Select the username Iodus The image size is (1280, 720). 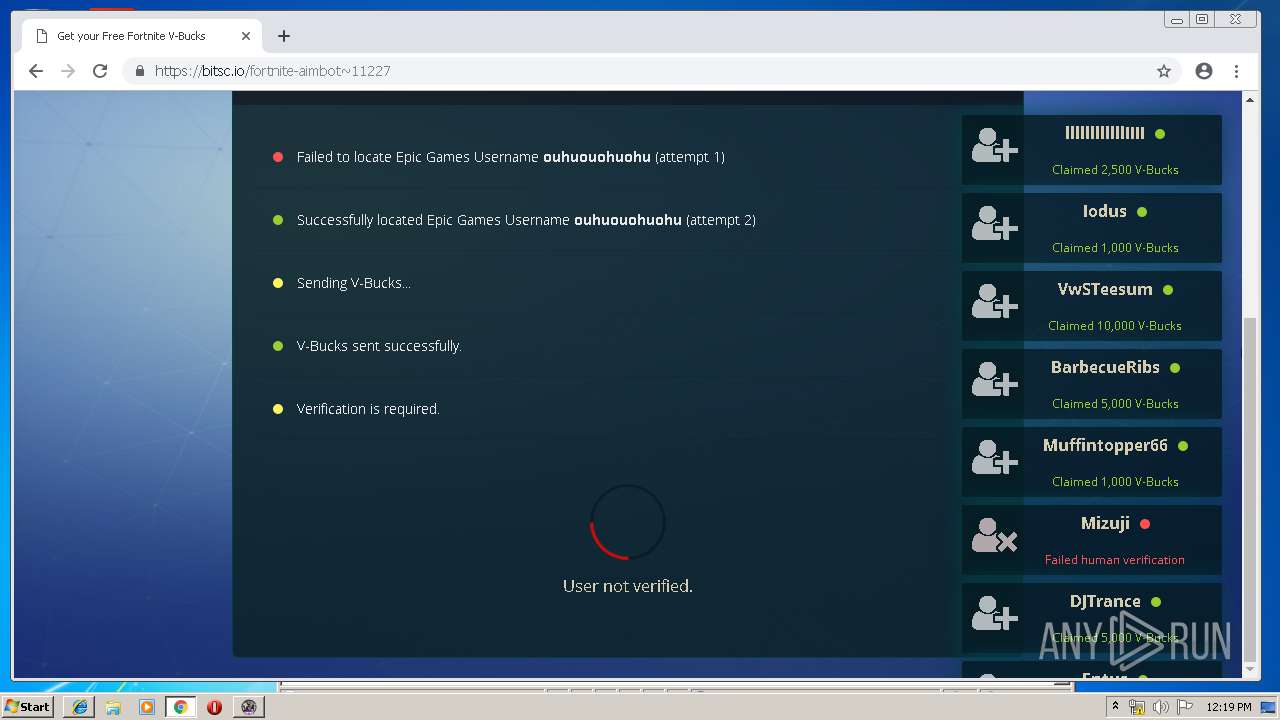coord(1104,211)
